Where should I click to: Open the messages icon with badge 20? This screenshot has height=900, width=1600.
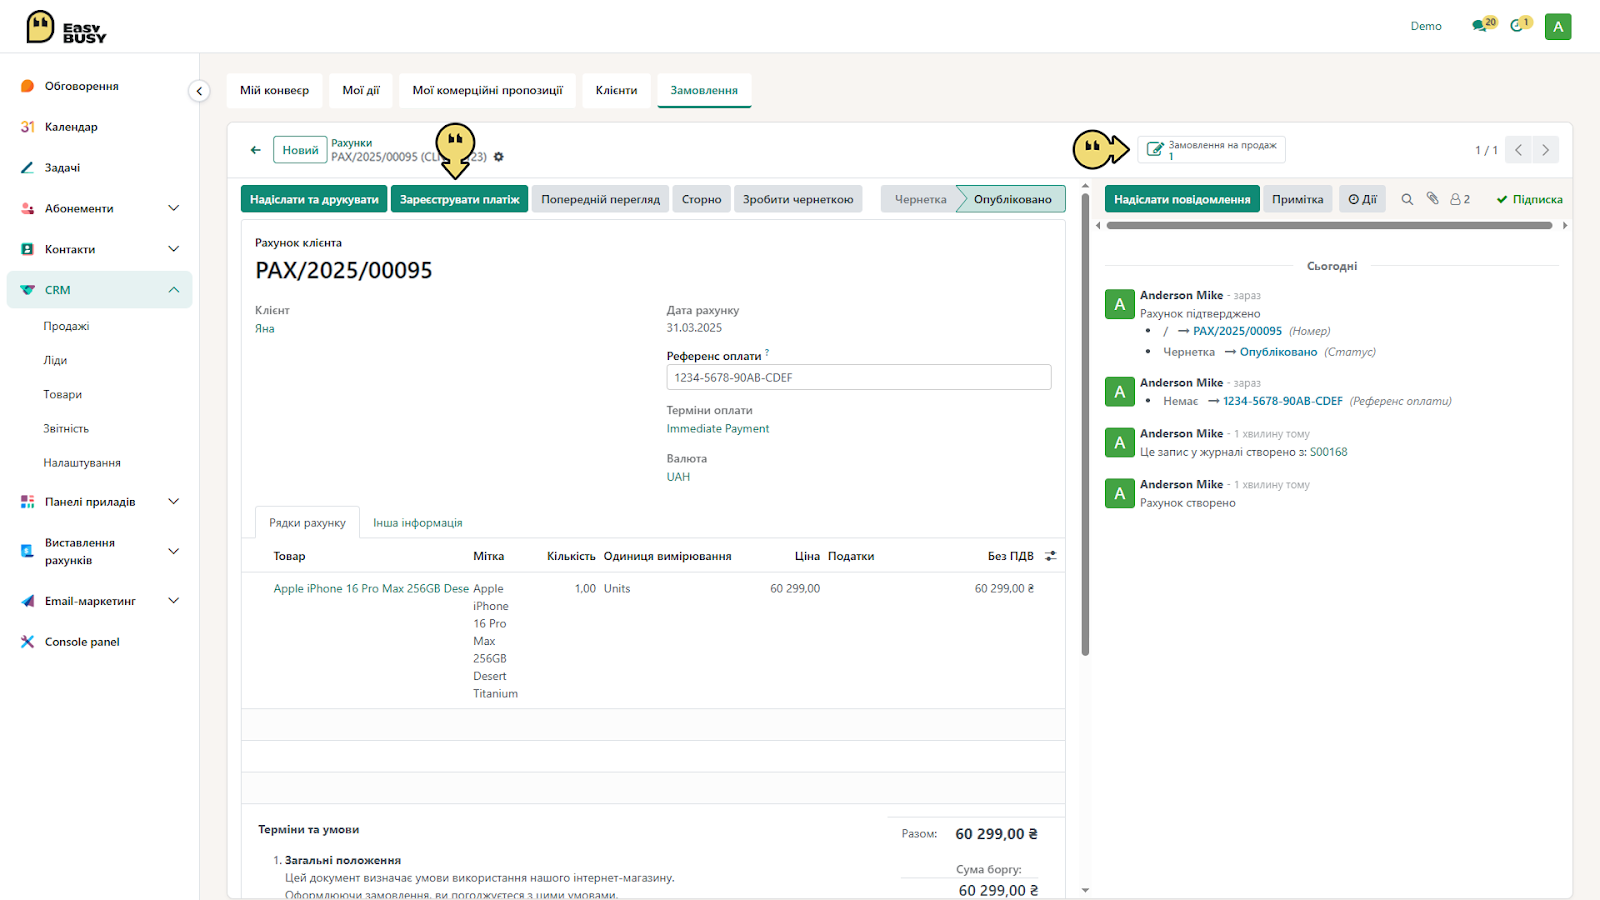click(x=1483, y=25)
